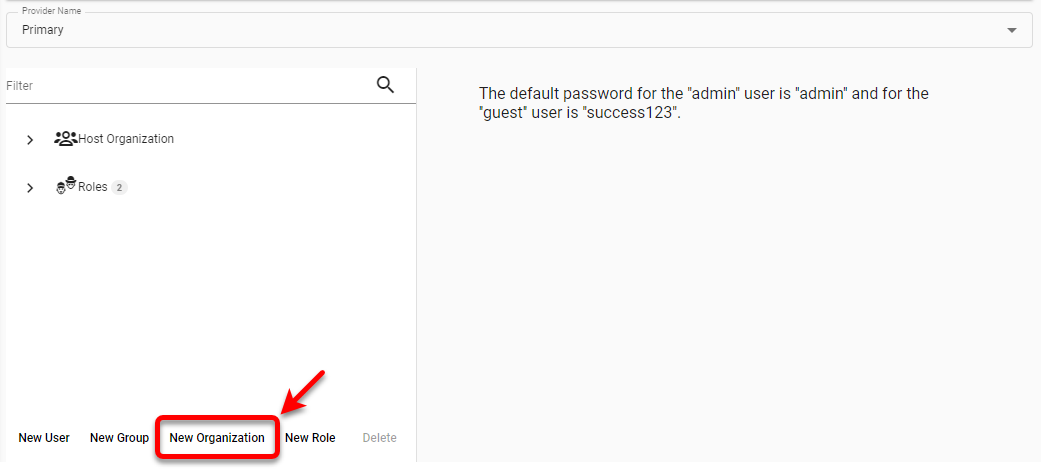Viewport: 1041px width, 469px height.
Task: Select the Host Organization tree item label
Action: point(126,139)
